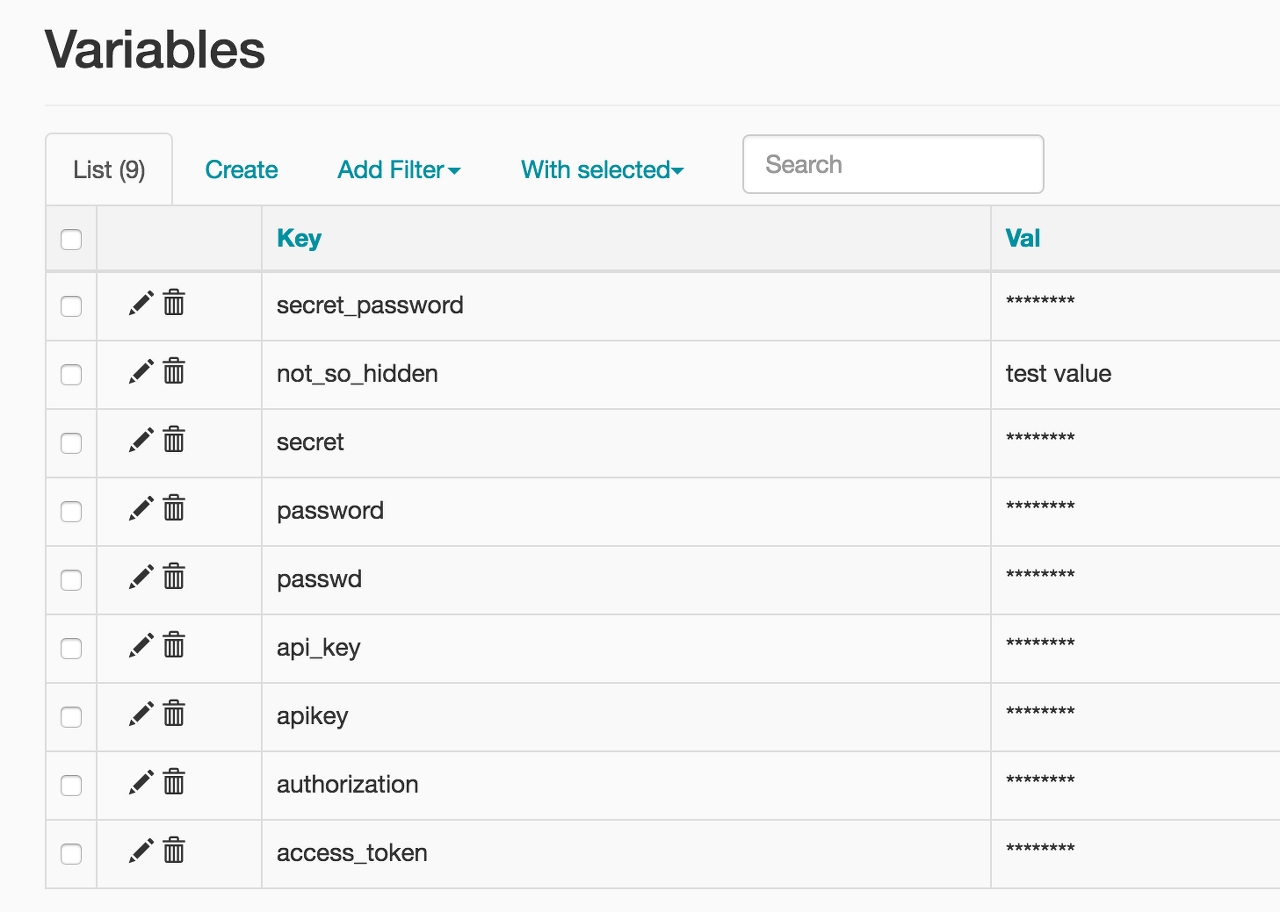
Task: Click the apikey key cell
Action: point(626,716)
